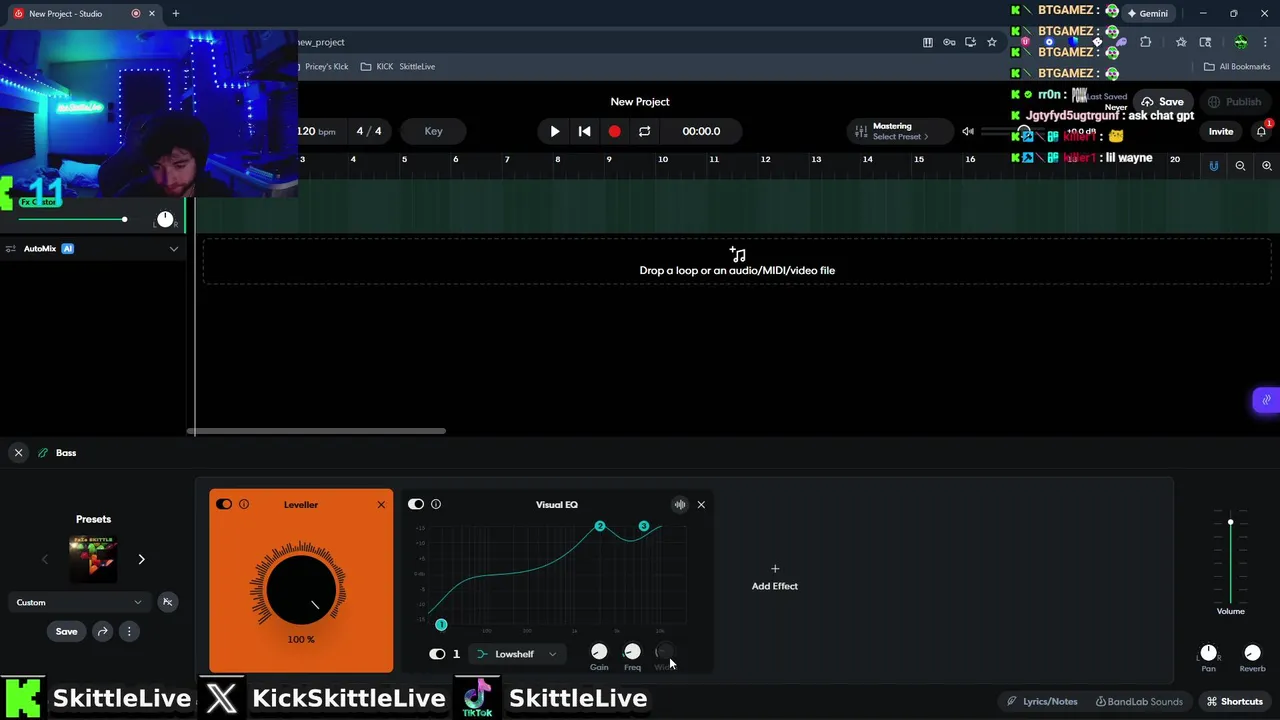Open BandLab Sounds panel
Screen dimensions: 1280x720
(1139, 701)
